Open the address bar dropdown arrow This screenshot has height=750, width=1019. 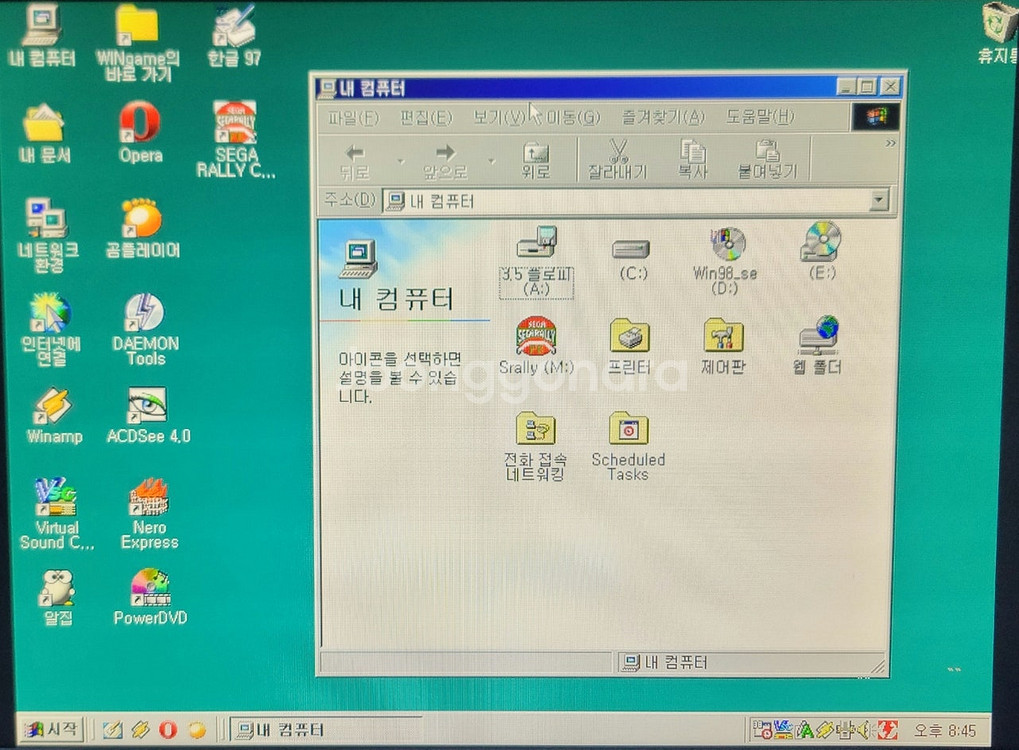tap(879, 200)
